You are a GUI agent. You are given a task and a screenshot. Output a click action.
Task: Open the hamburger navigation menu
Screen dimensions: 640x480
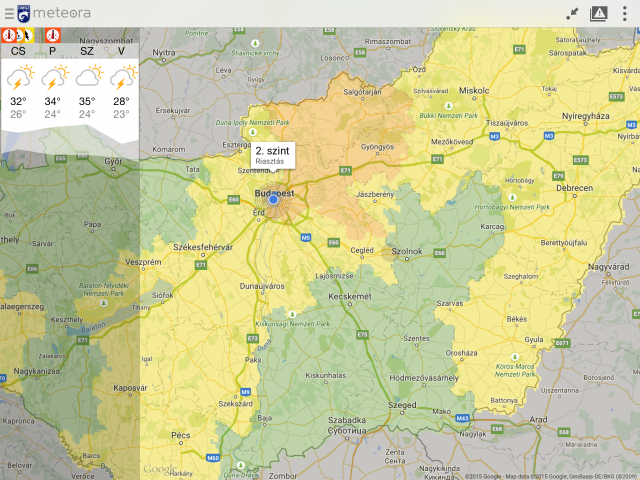click(9, 13)
